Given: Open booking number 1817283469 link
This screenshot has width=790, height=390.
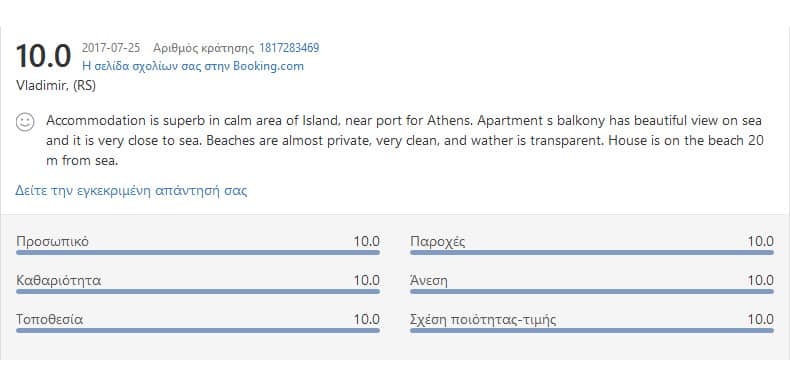Looking at the screenshot, I should click(289, 48).
